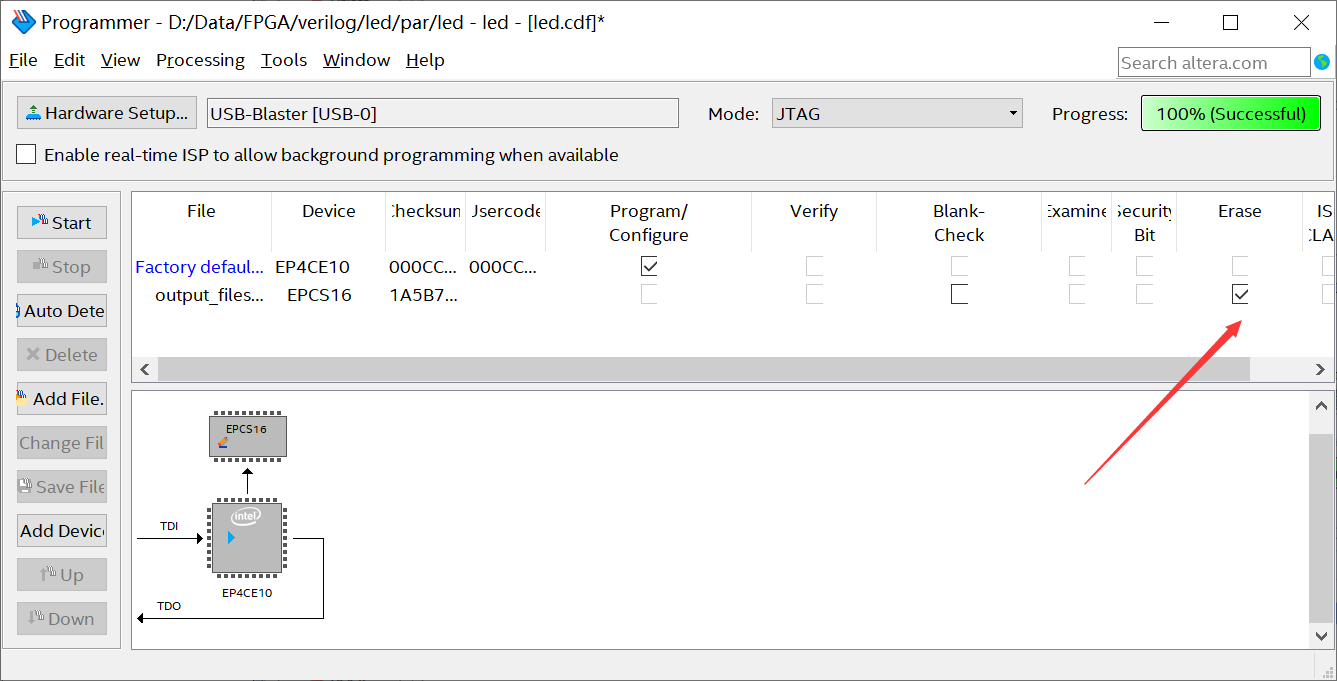
Task: Toggle Program/Configure for output_files row
Action: pyautogui.click(x=649, y=294)
